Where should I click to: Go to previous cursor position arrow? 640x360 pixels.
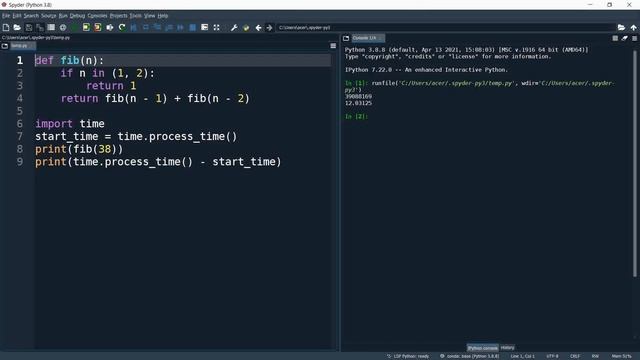(258, 27)
